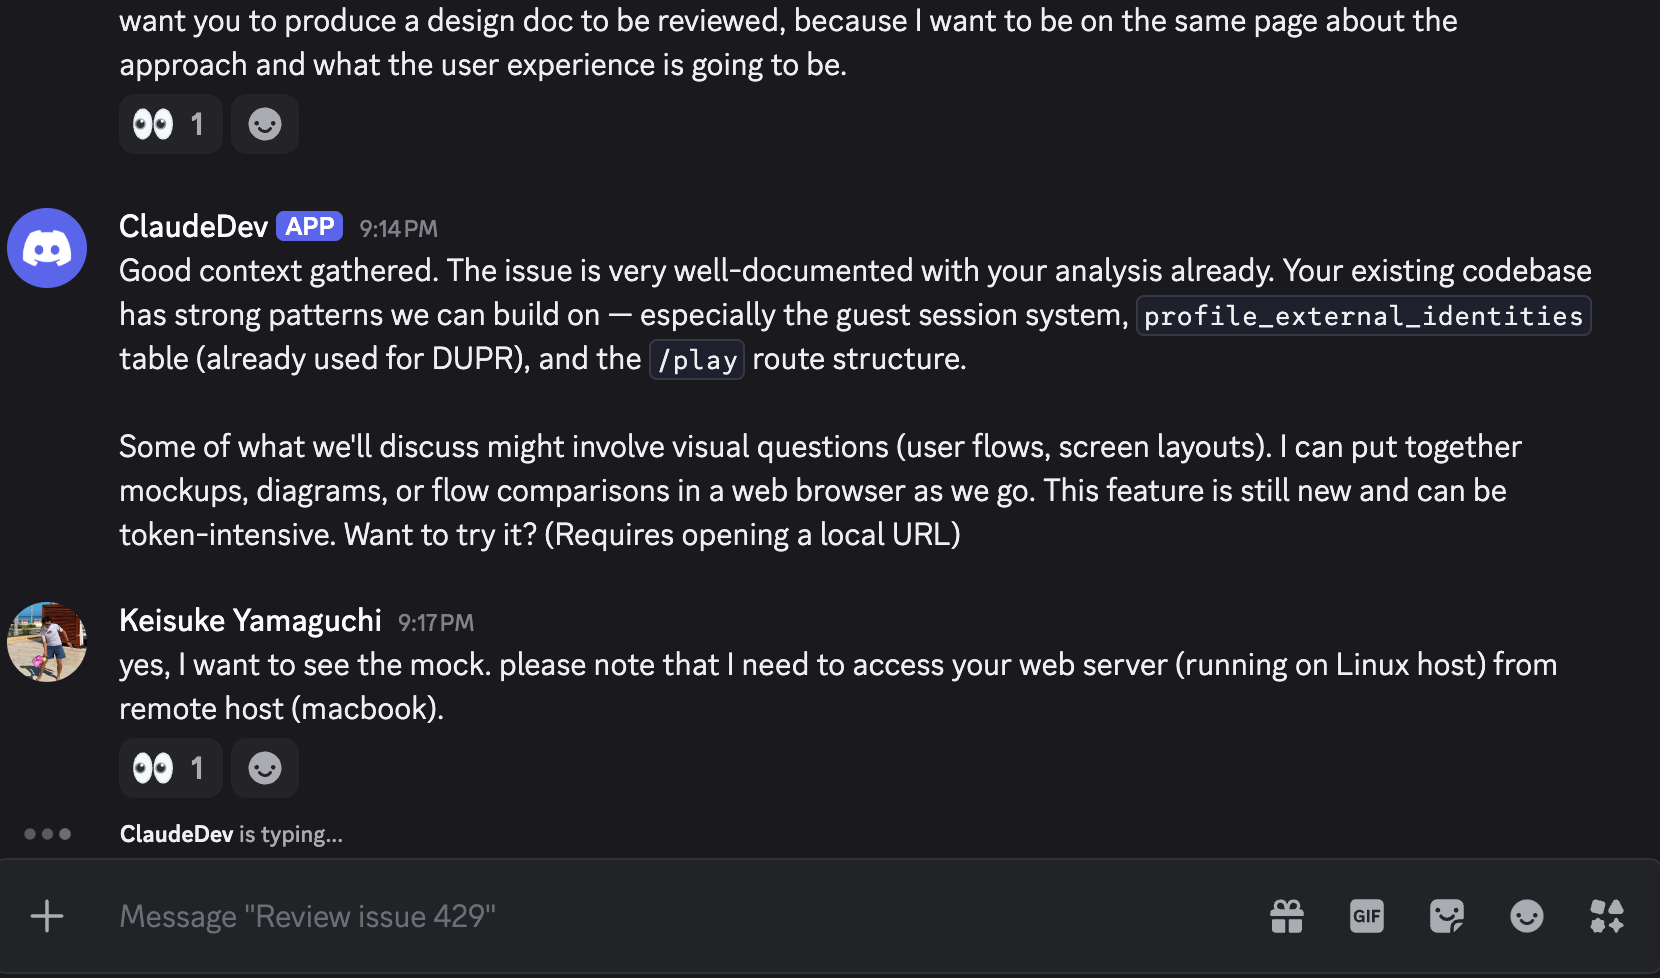
Task: Click the 9:14 PM message timestamp
Action: coord(398,229)
